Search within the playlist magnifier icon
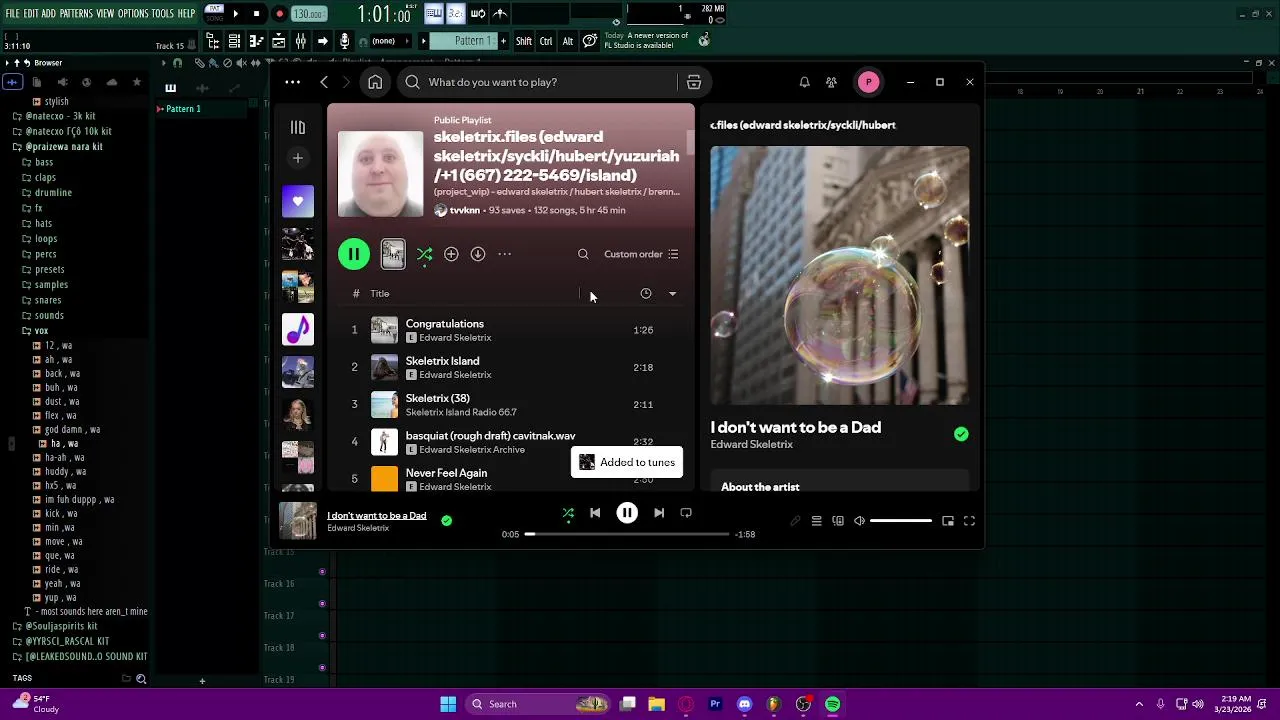 tap(583, 254)
